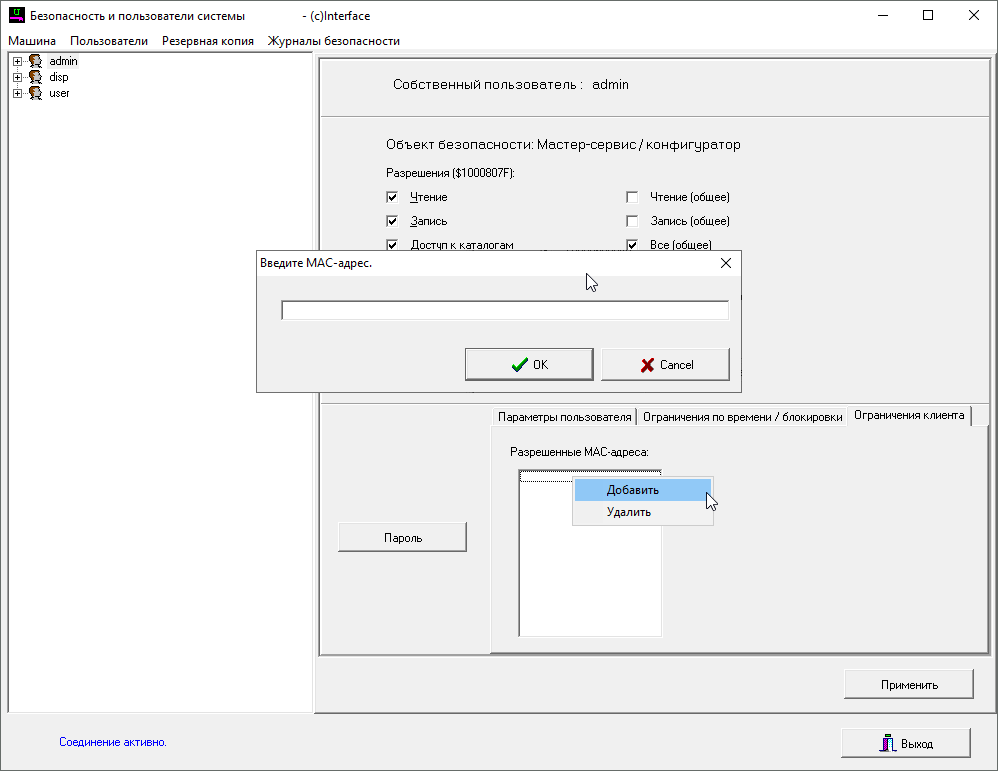
Task: Enable the Запись (общее) checkbox
Action: coord(632,221)
